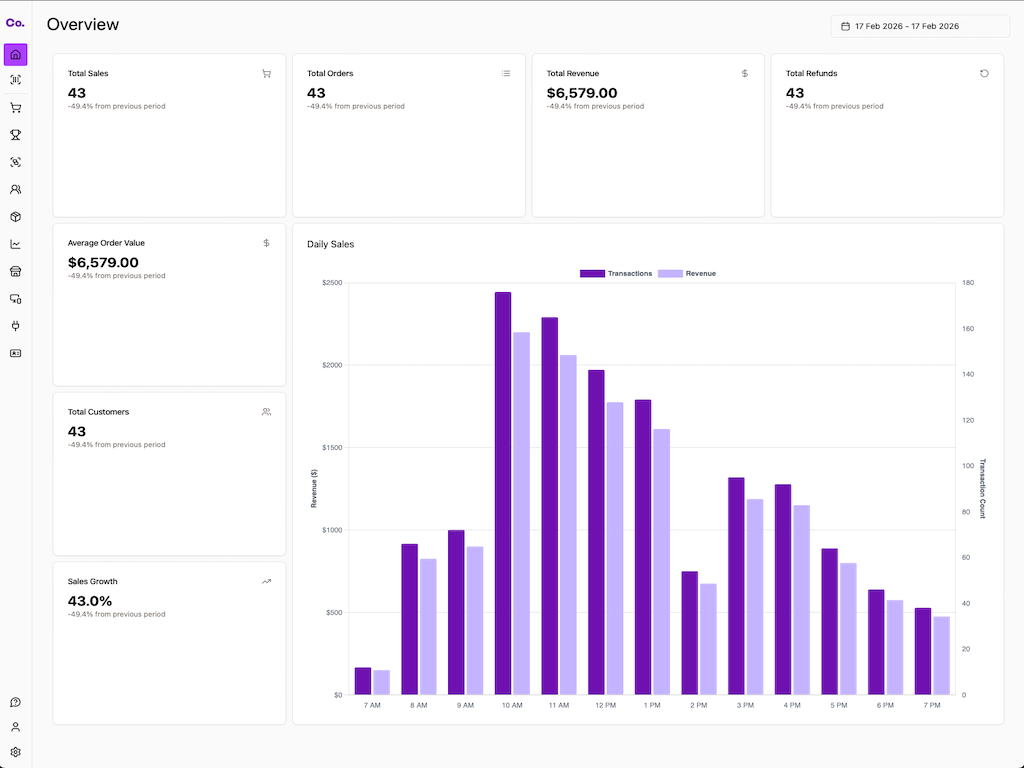Toggle the Revenue legend series
Viewport: 1024px width, 768px height.
click(687, 273)
